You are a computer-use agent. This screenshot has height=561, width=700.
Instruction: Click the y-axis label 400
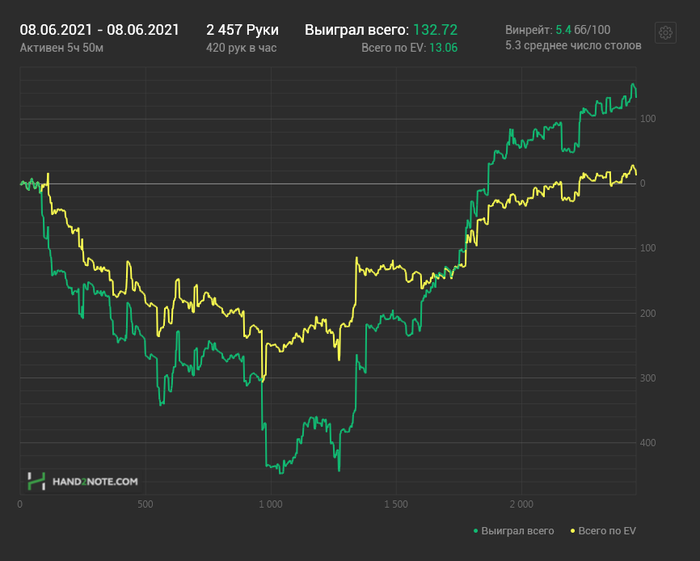(648, 443)
